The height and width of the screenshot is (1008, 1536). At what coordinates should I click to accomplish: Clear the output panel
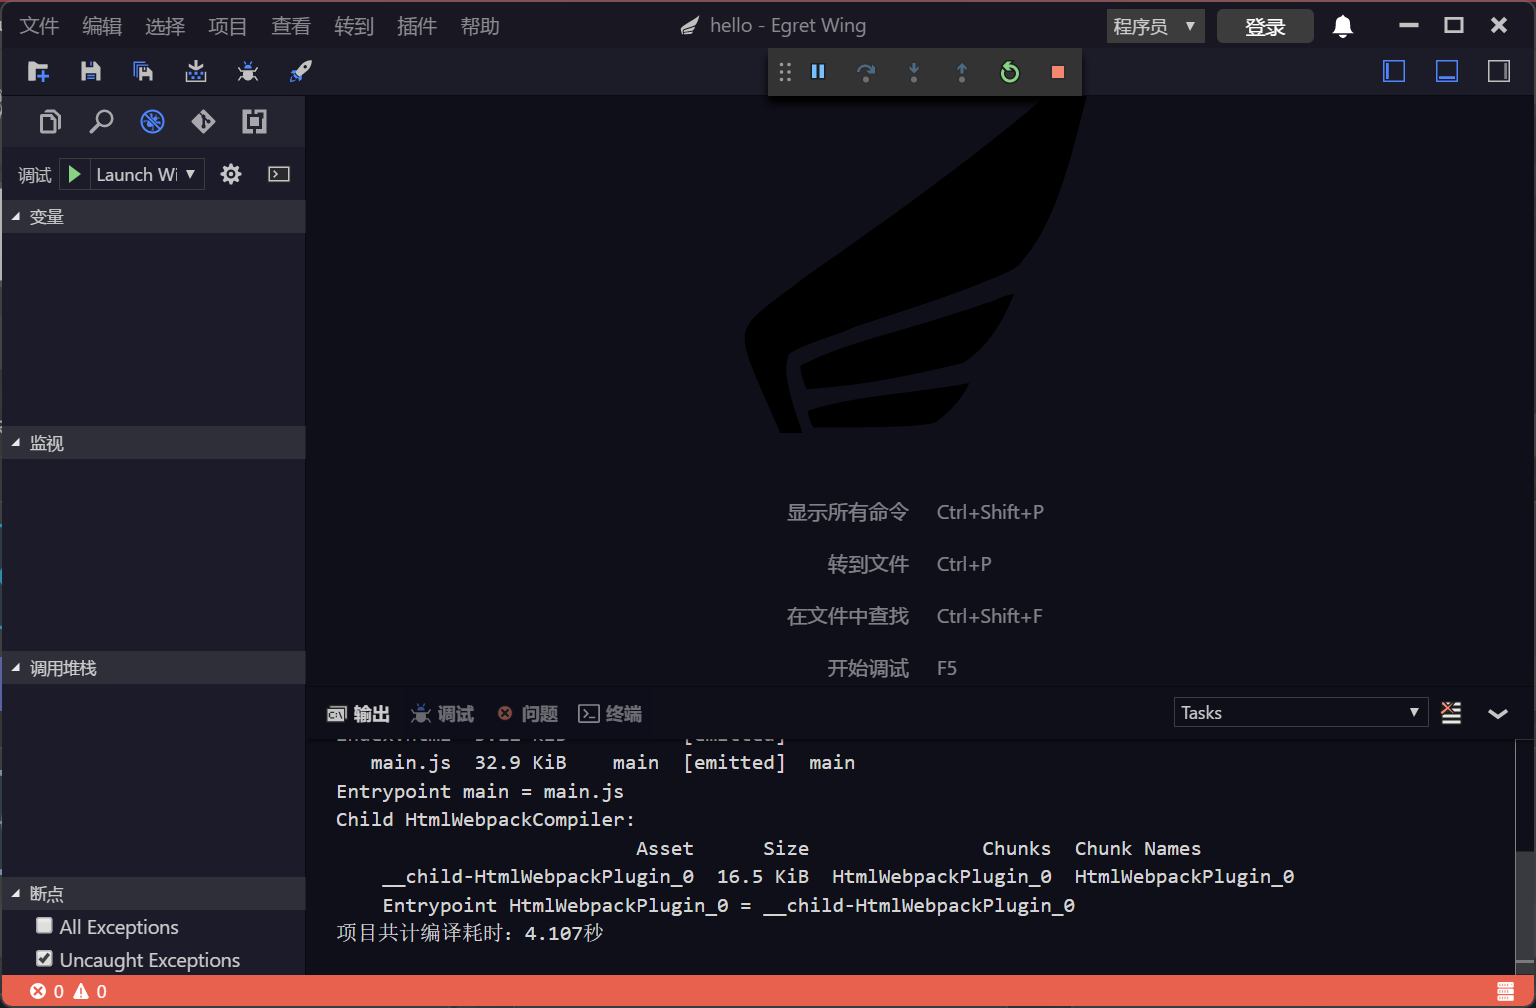tap(1451, 713)
